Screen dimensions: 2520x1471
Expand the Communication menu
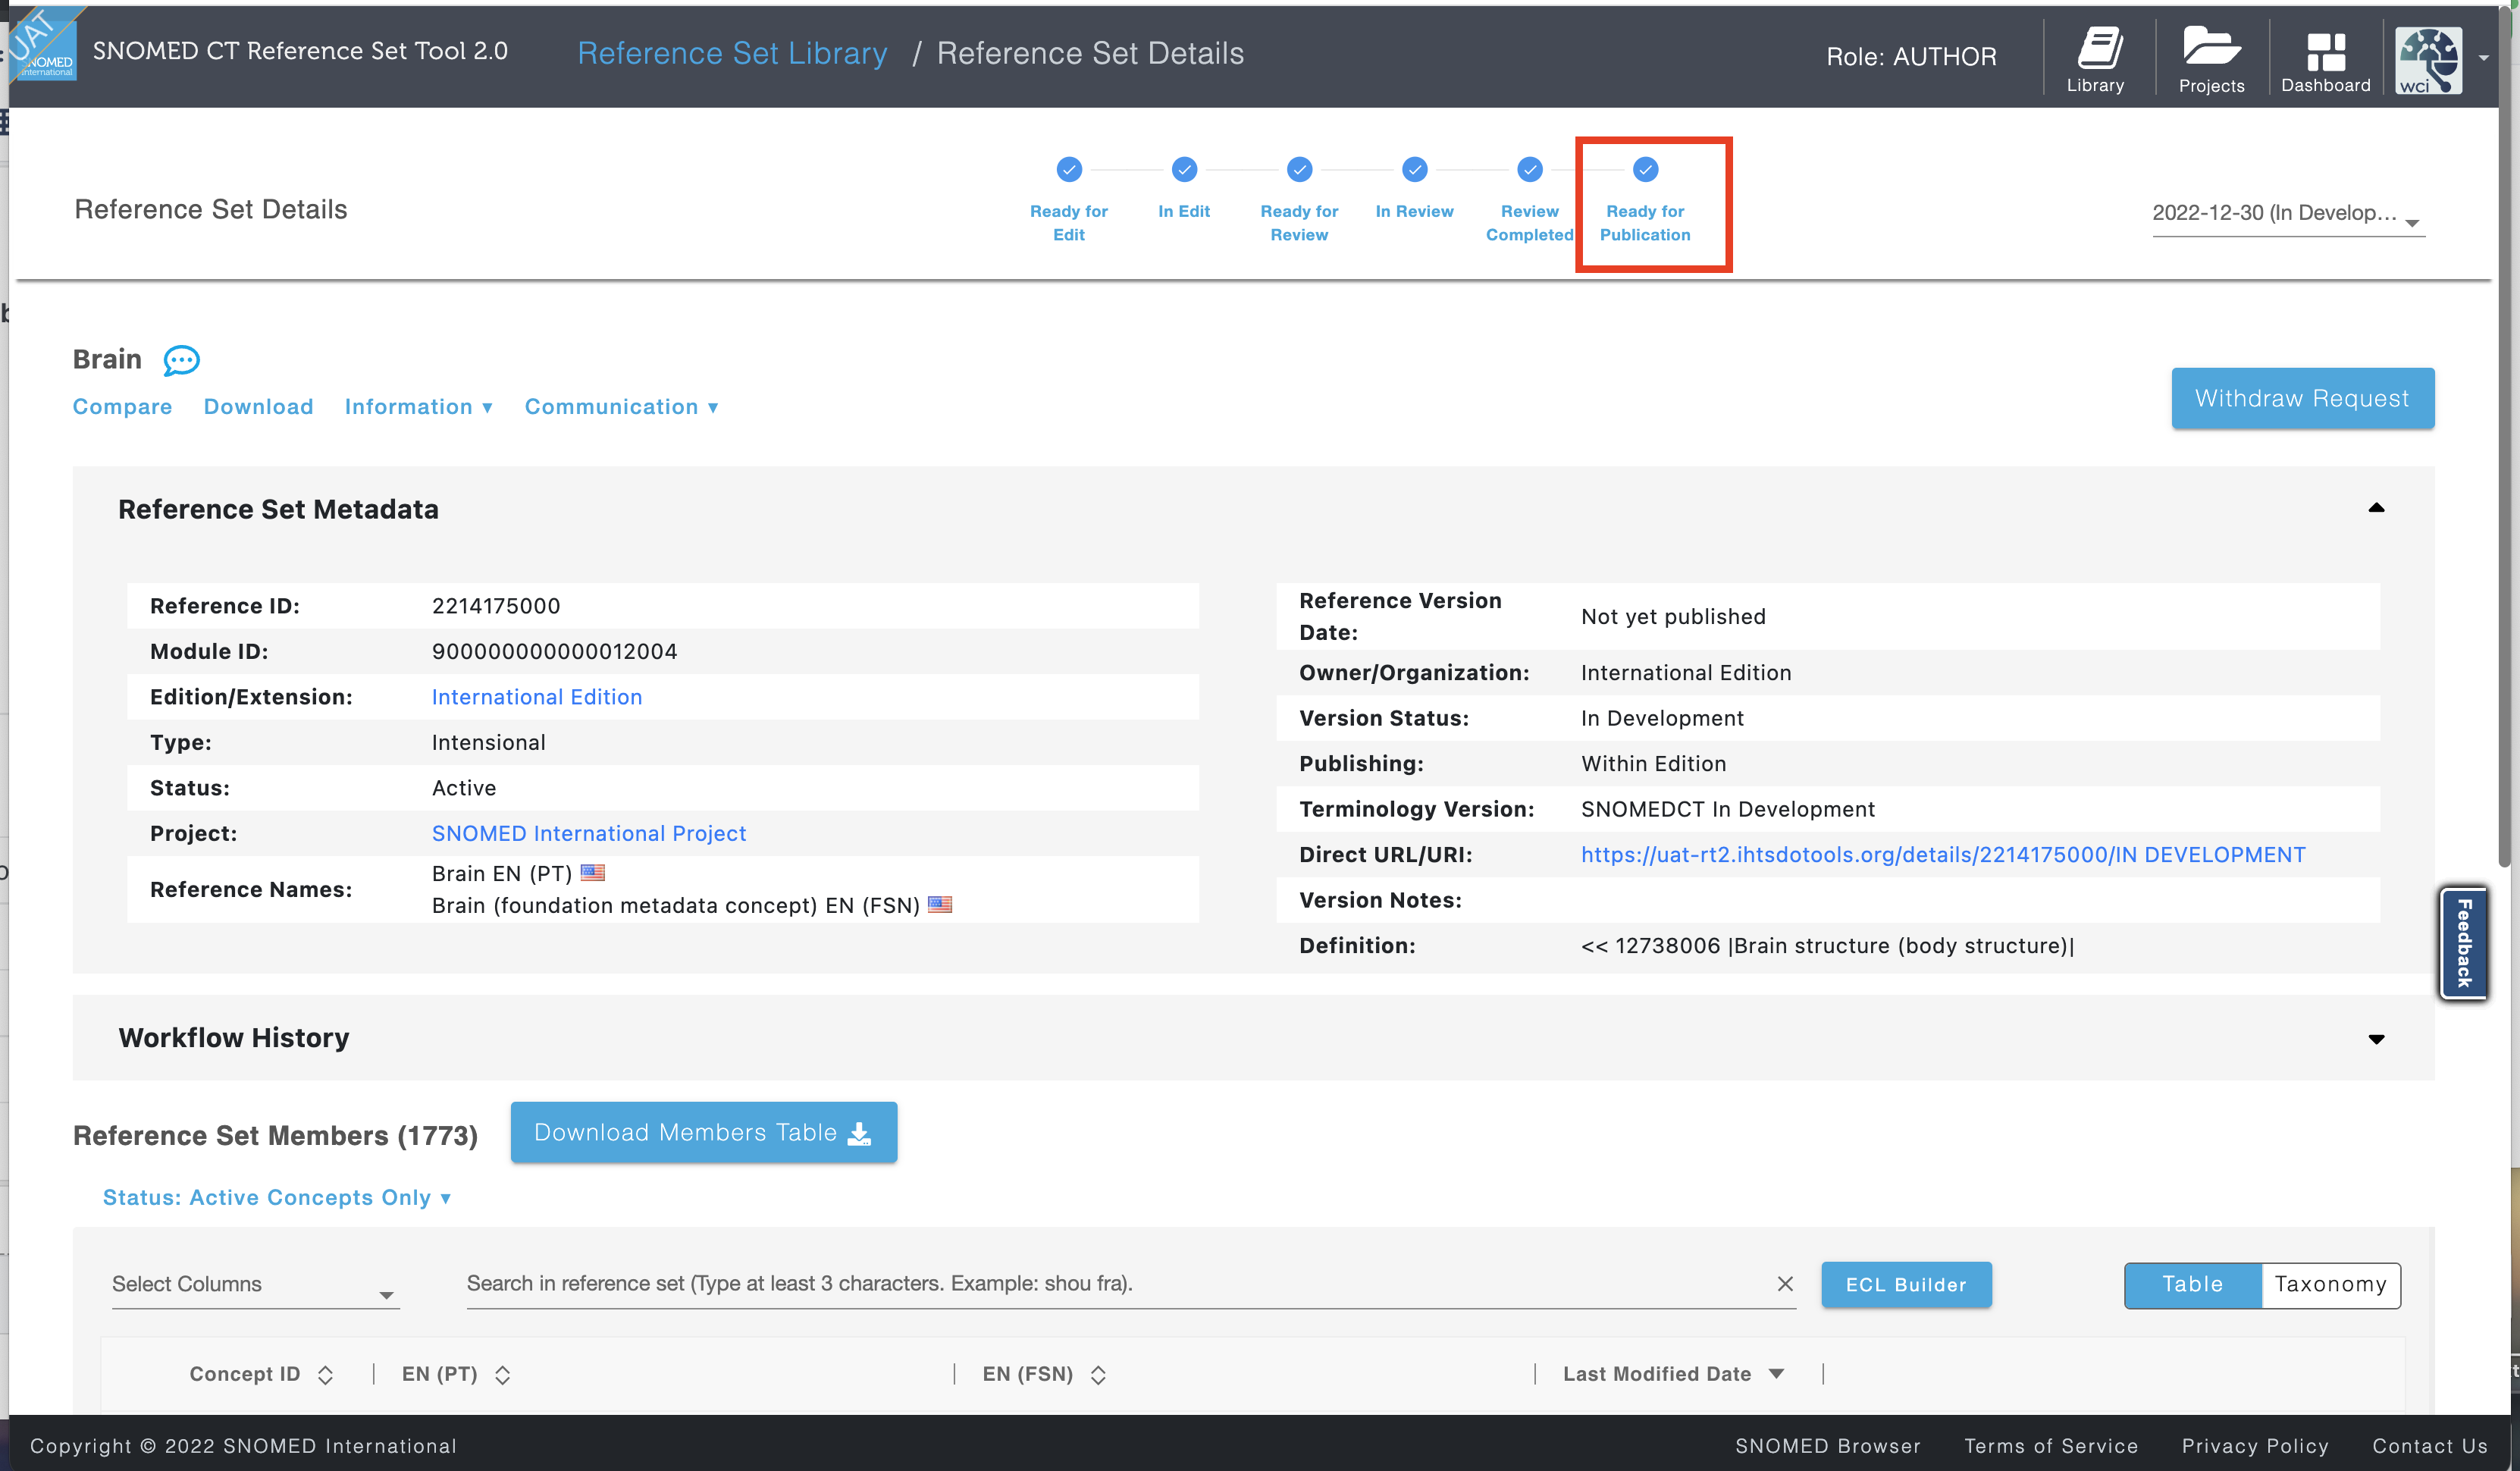coord(622,407)
